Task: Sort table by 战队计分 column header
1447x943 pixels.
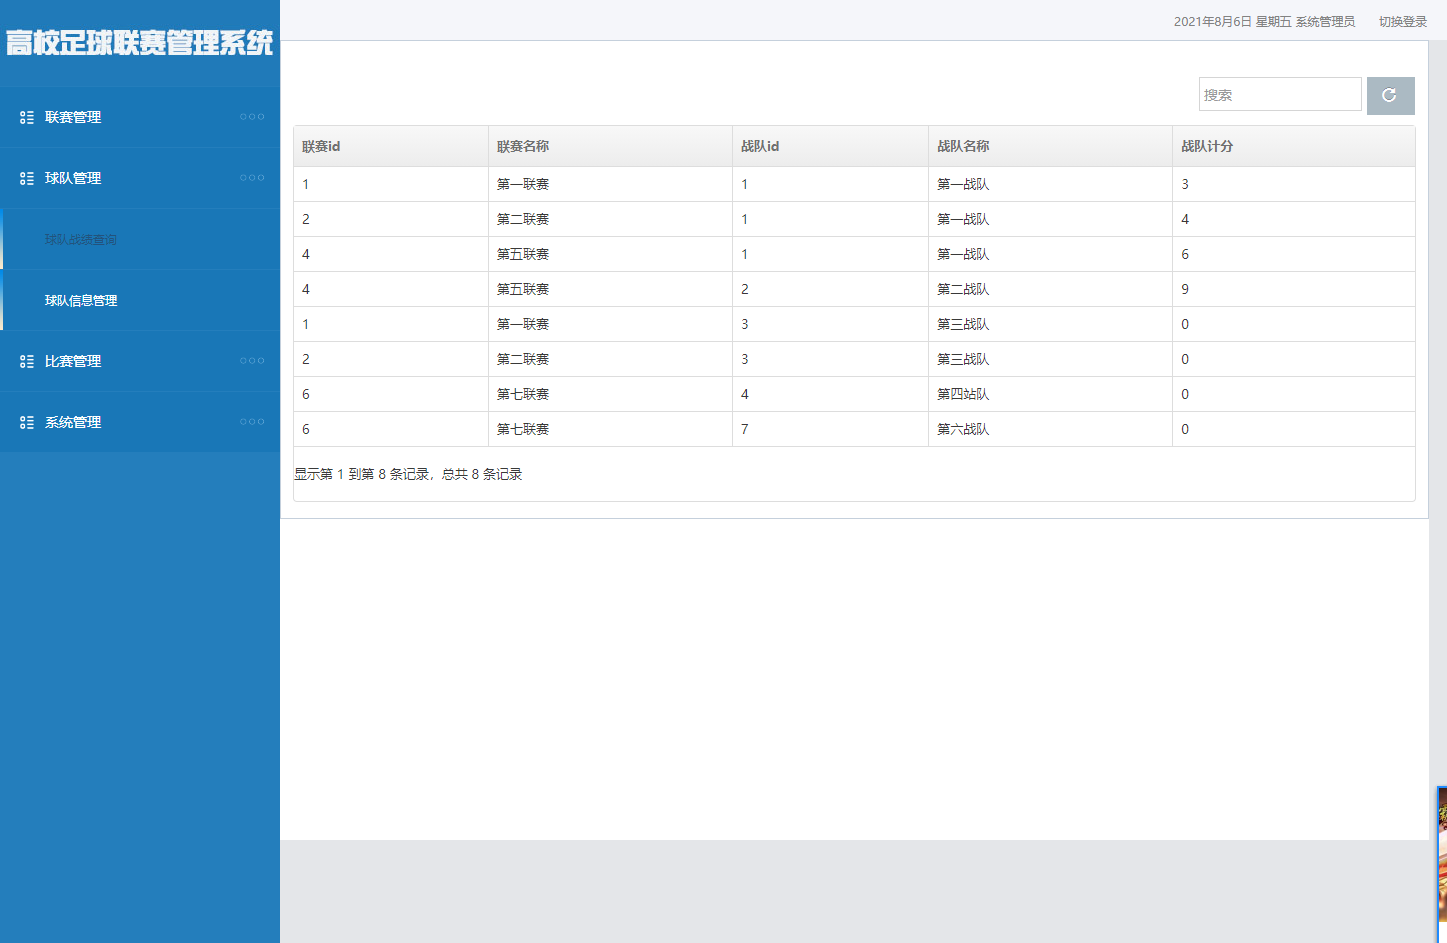Action: 1206,146
